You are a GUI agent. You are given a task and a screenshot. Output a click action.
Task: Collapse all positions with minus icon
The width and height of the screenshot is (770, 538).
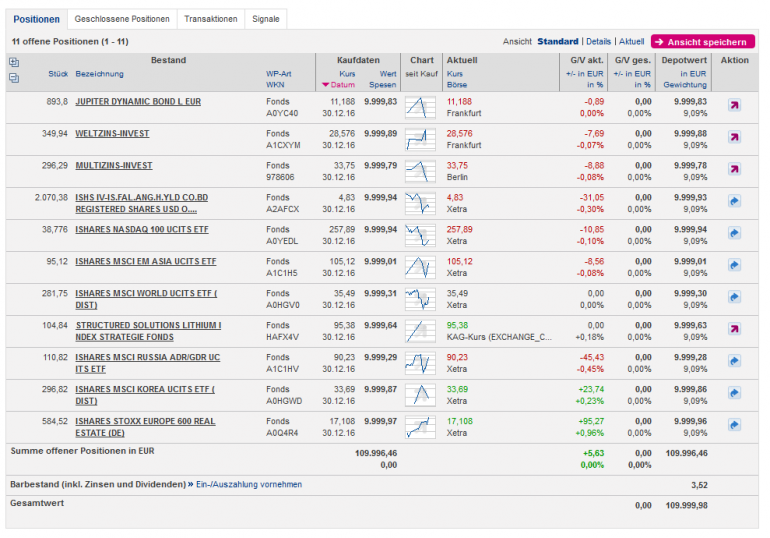14,76
